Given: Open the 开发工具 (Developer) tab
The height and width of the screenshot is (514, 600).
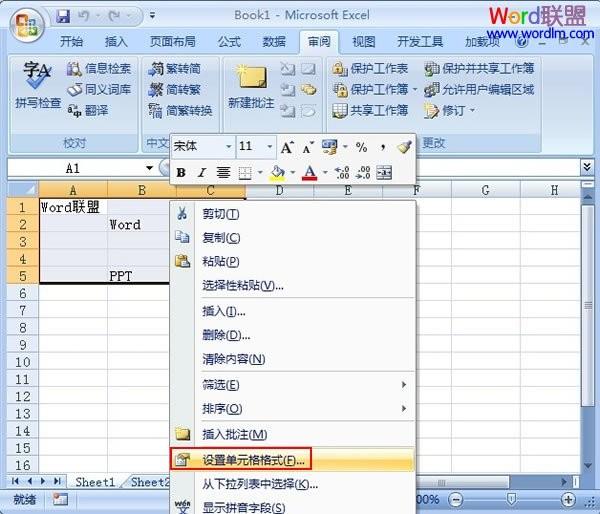Looking at the screenshot, I should coord(420,41).
